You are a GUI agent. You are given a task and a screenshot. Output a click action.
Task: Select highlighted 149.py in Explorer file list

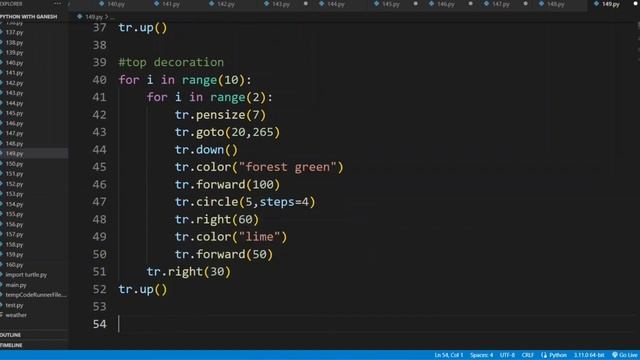(14, 153)
